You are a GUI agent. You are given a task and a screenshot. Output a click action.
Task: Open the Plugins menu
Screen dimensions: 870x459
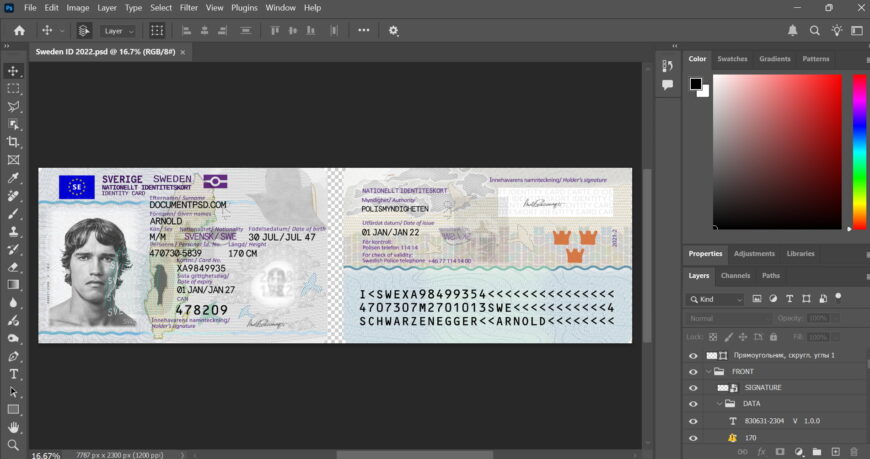coord(244,8)
